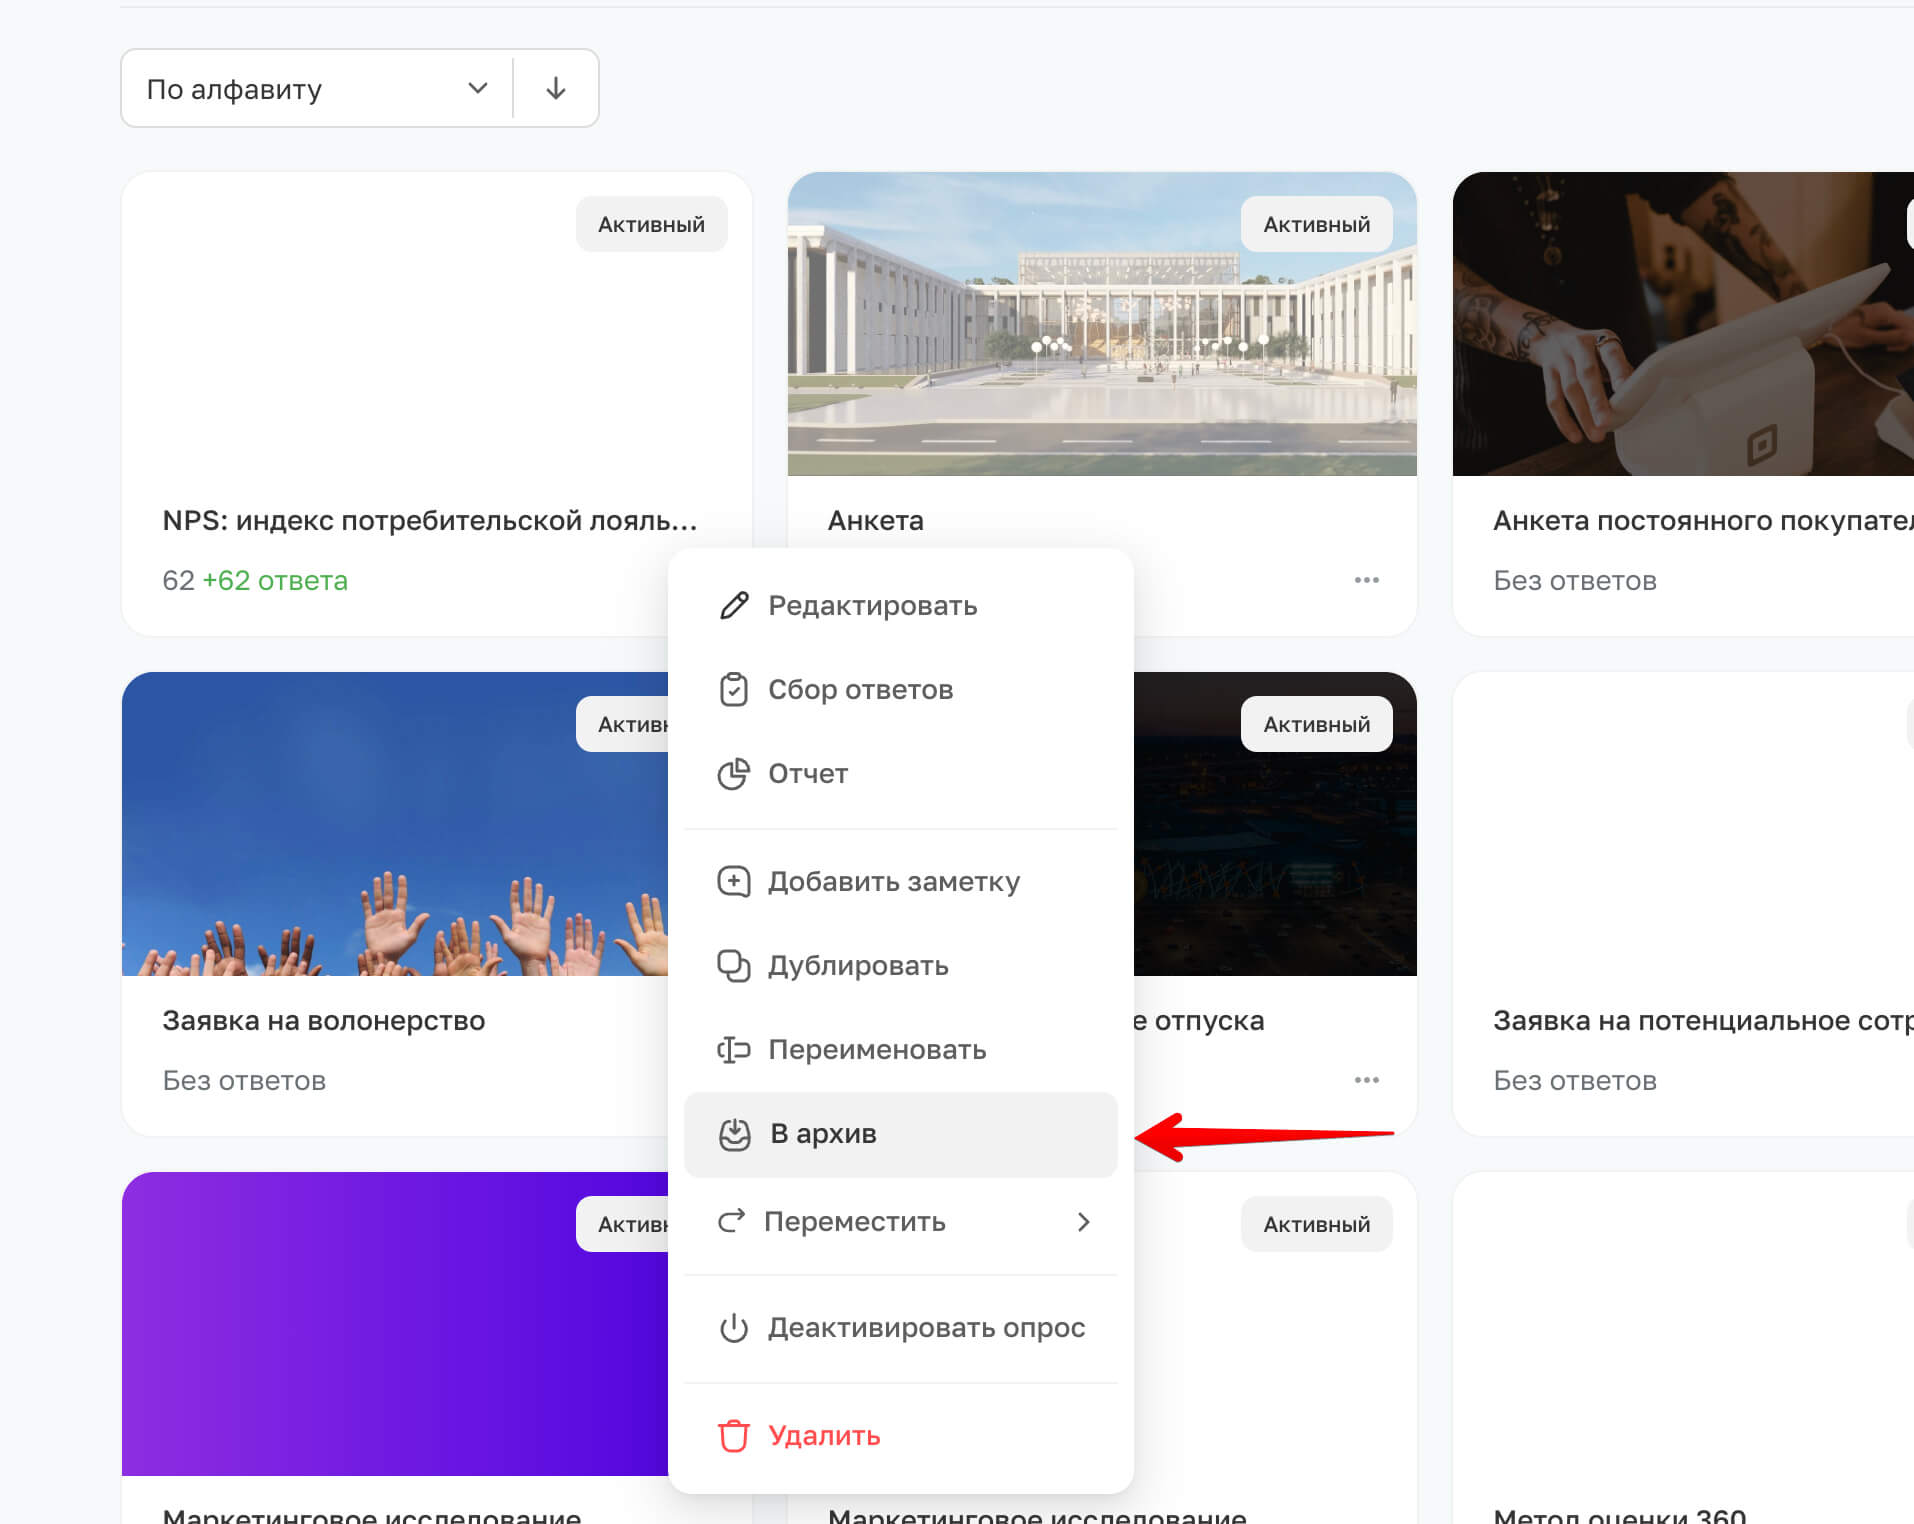Screen dimensions: 1914x1524
Task: Open Отчет from the context menu
Action: tap(900, 773)
